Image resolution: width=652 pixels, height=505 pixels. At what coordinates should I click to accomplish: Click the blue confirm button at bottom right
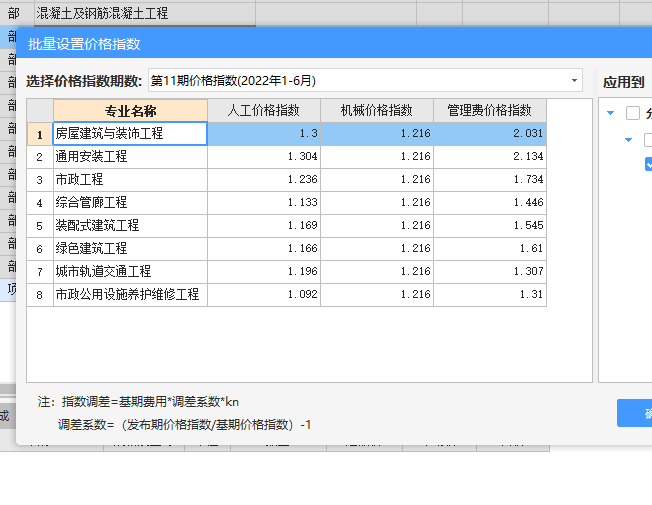point(635,413)
